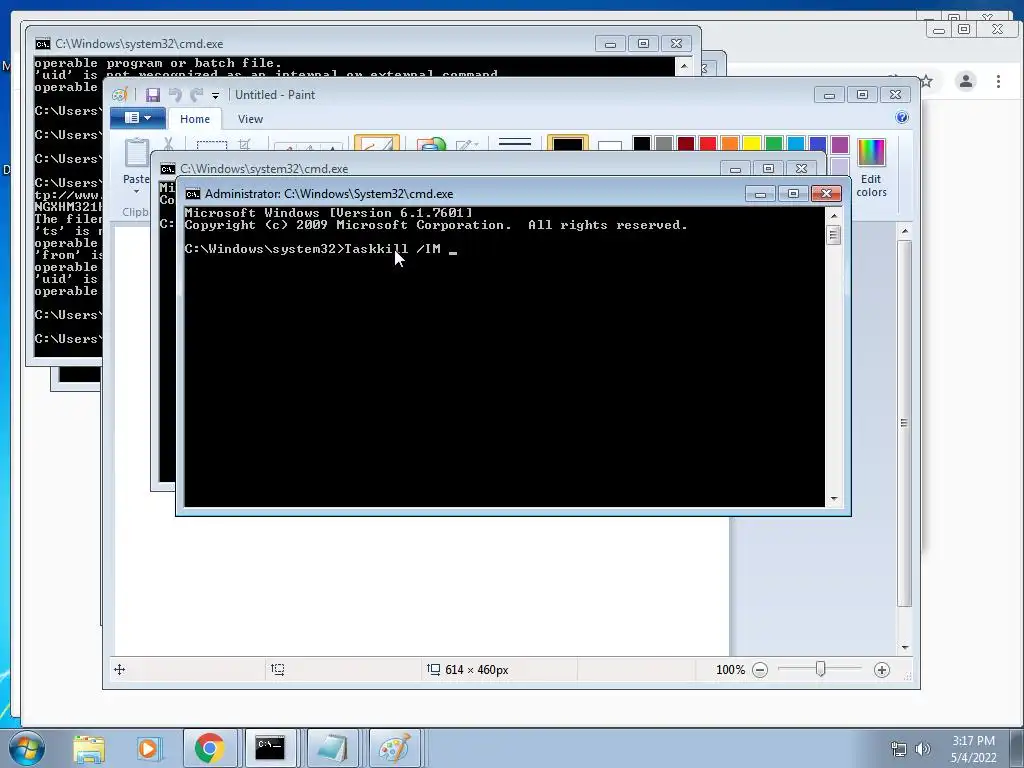This screenshot has width=1024, height=768.
Task: Click the Paint Help question mark icon
Action: 902,118
